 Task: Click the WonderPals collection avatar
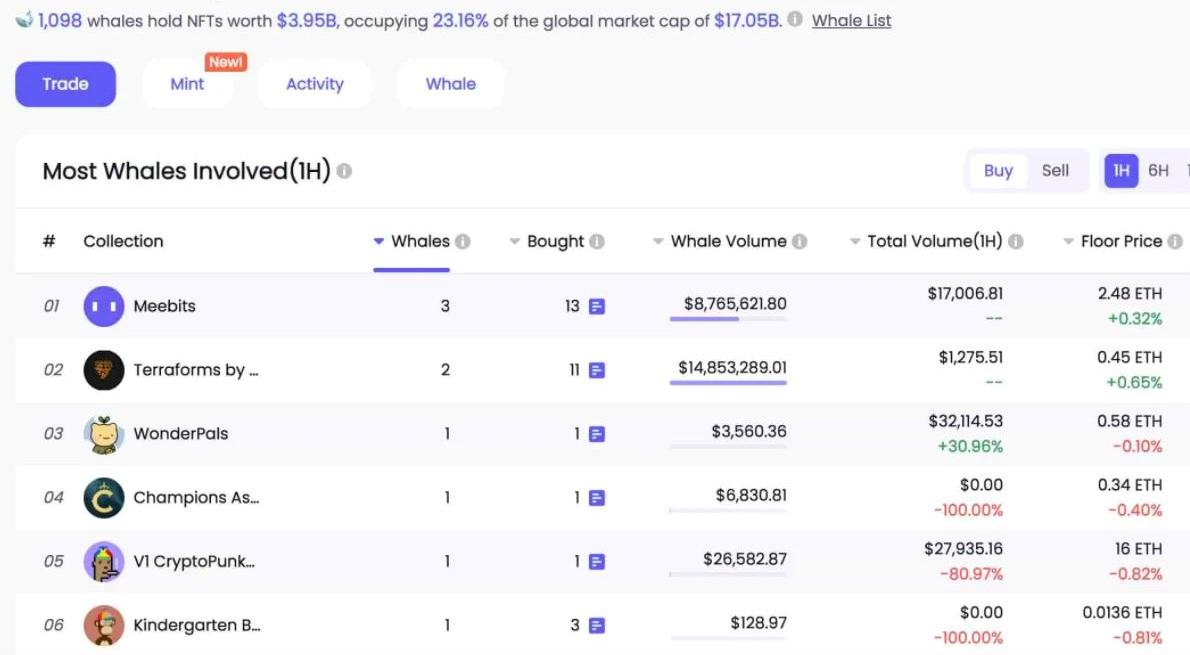(104, 433)
